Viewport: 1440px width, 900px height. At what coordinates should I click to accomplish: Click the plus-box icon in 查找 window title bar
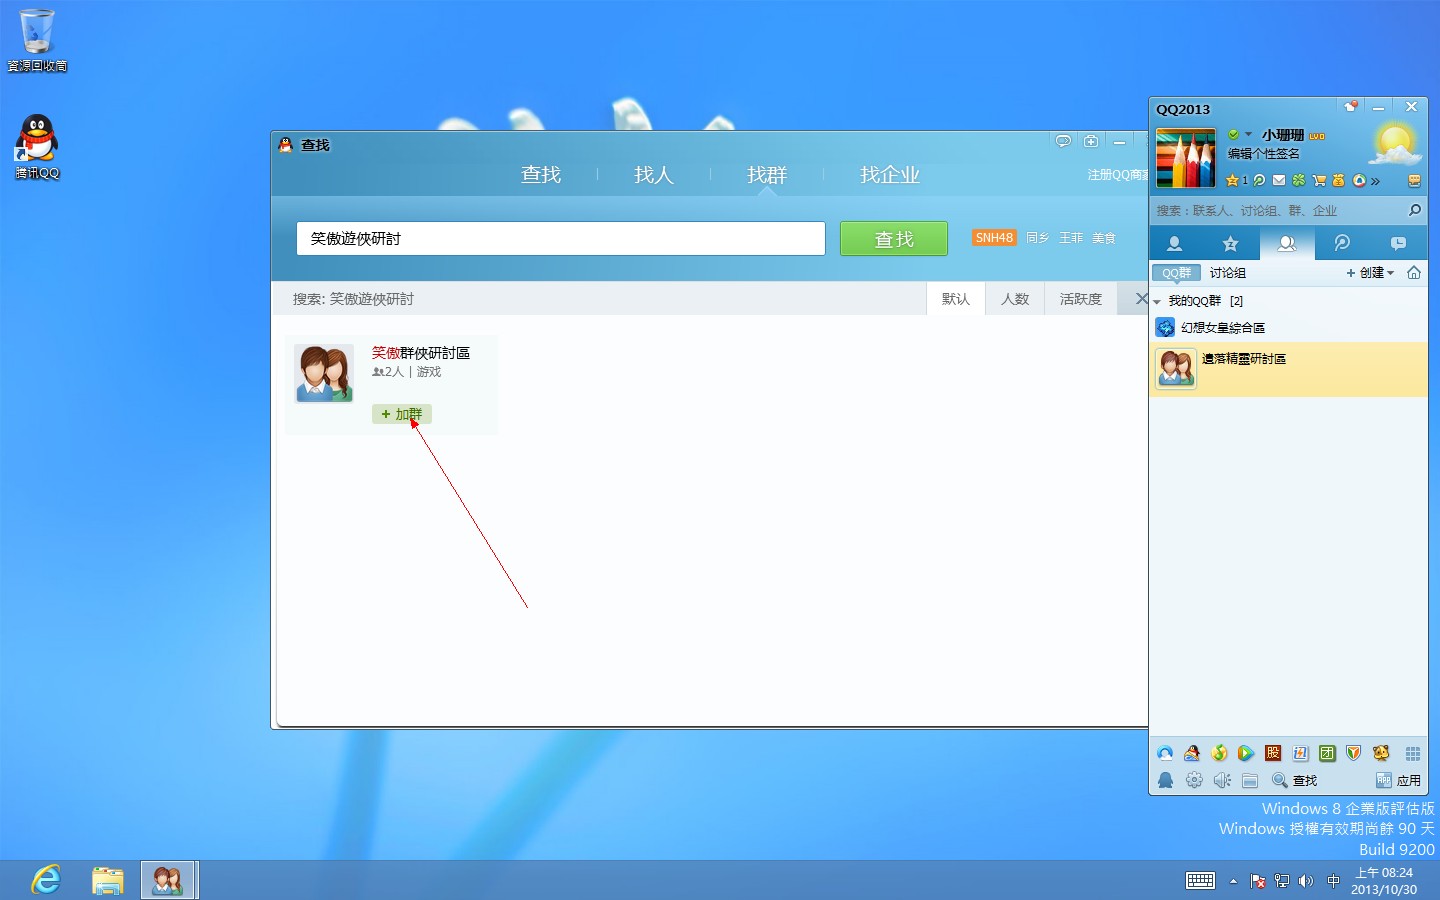1091,142
